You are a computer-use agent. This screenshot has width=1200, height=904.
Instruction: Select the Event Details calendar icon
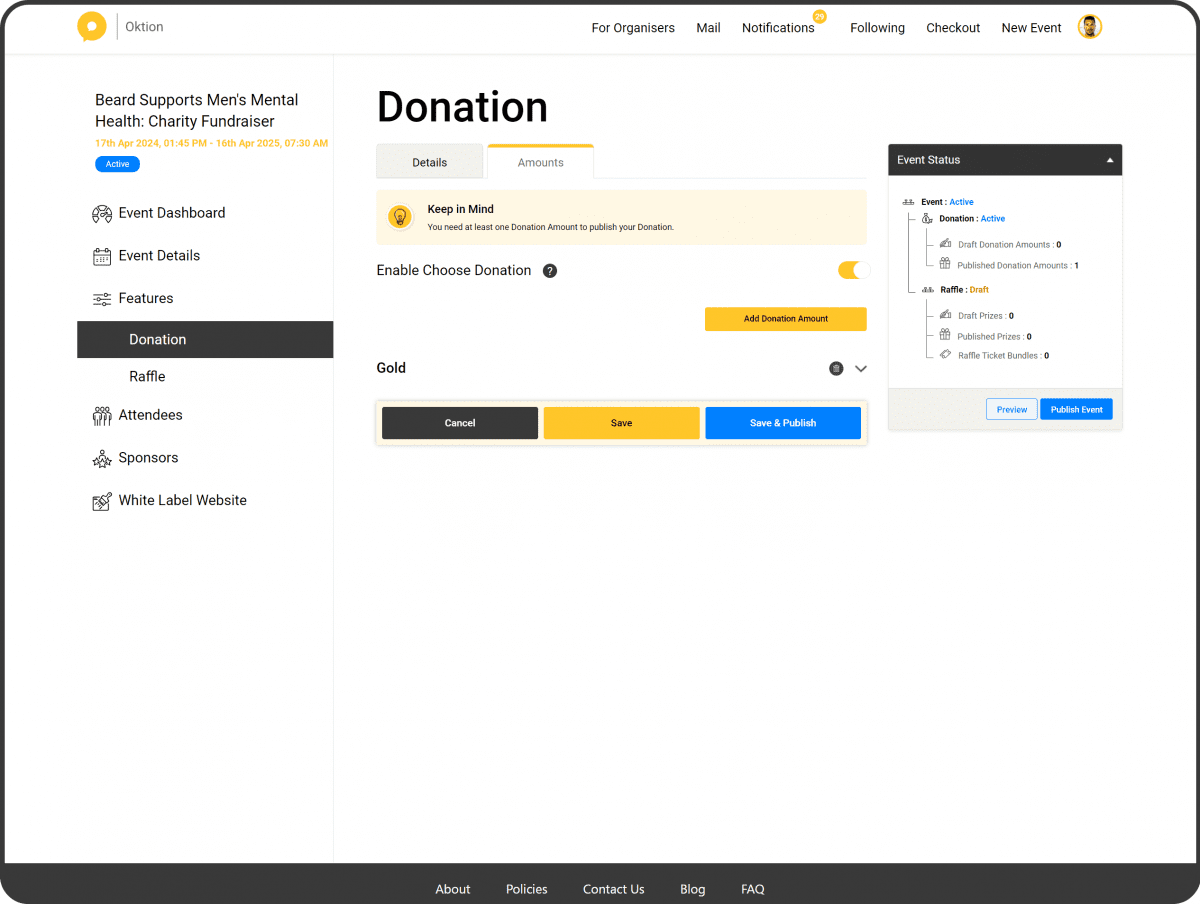tap(101, 256)
